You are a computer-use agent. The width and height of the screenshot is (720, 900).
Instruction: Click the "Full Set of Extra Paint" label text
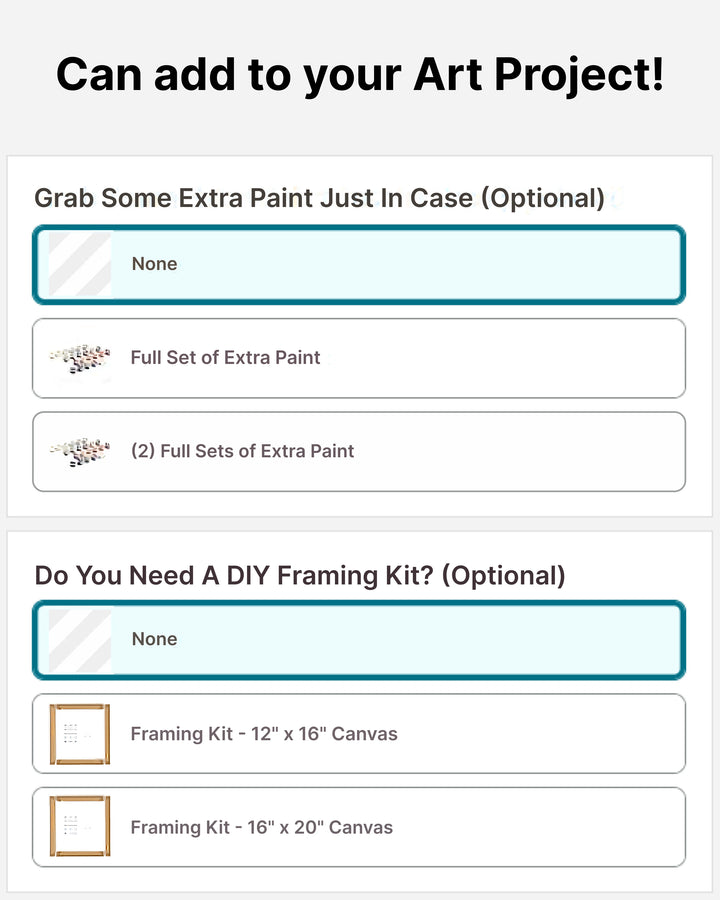pyautogui.click(x=225, y=358)
